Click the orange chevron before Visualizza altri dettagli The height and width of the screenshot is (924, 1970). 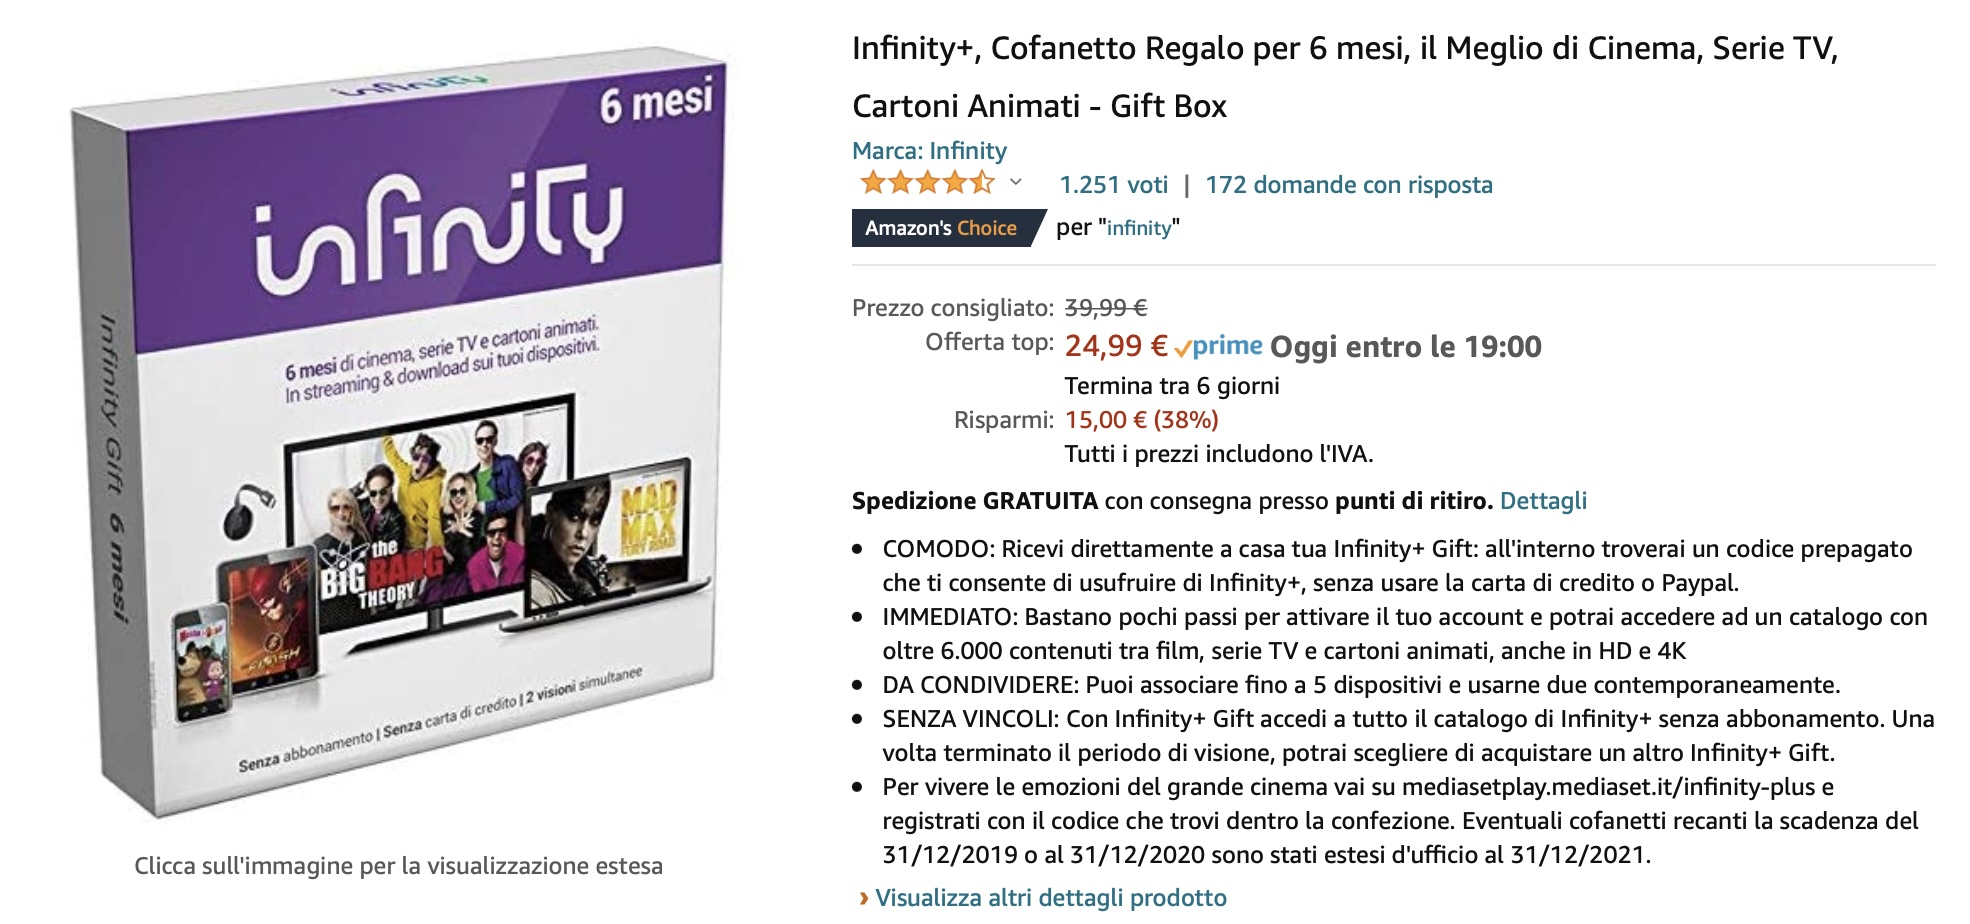(862, 899)
